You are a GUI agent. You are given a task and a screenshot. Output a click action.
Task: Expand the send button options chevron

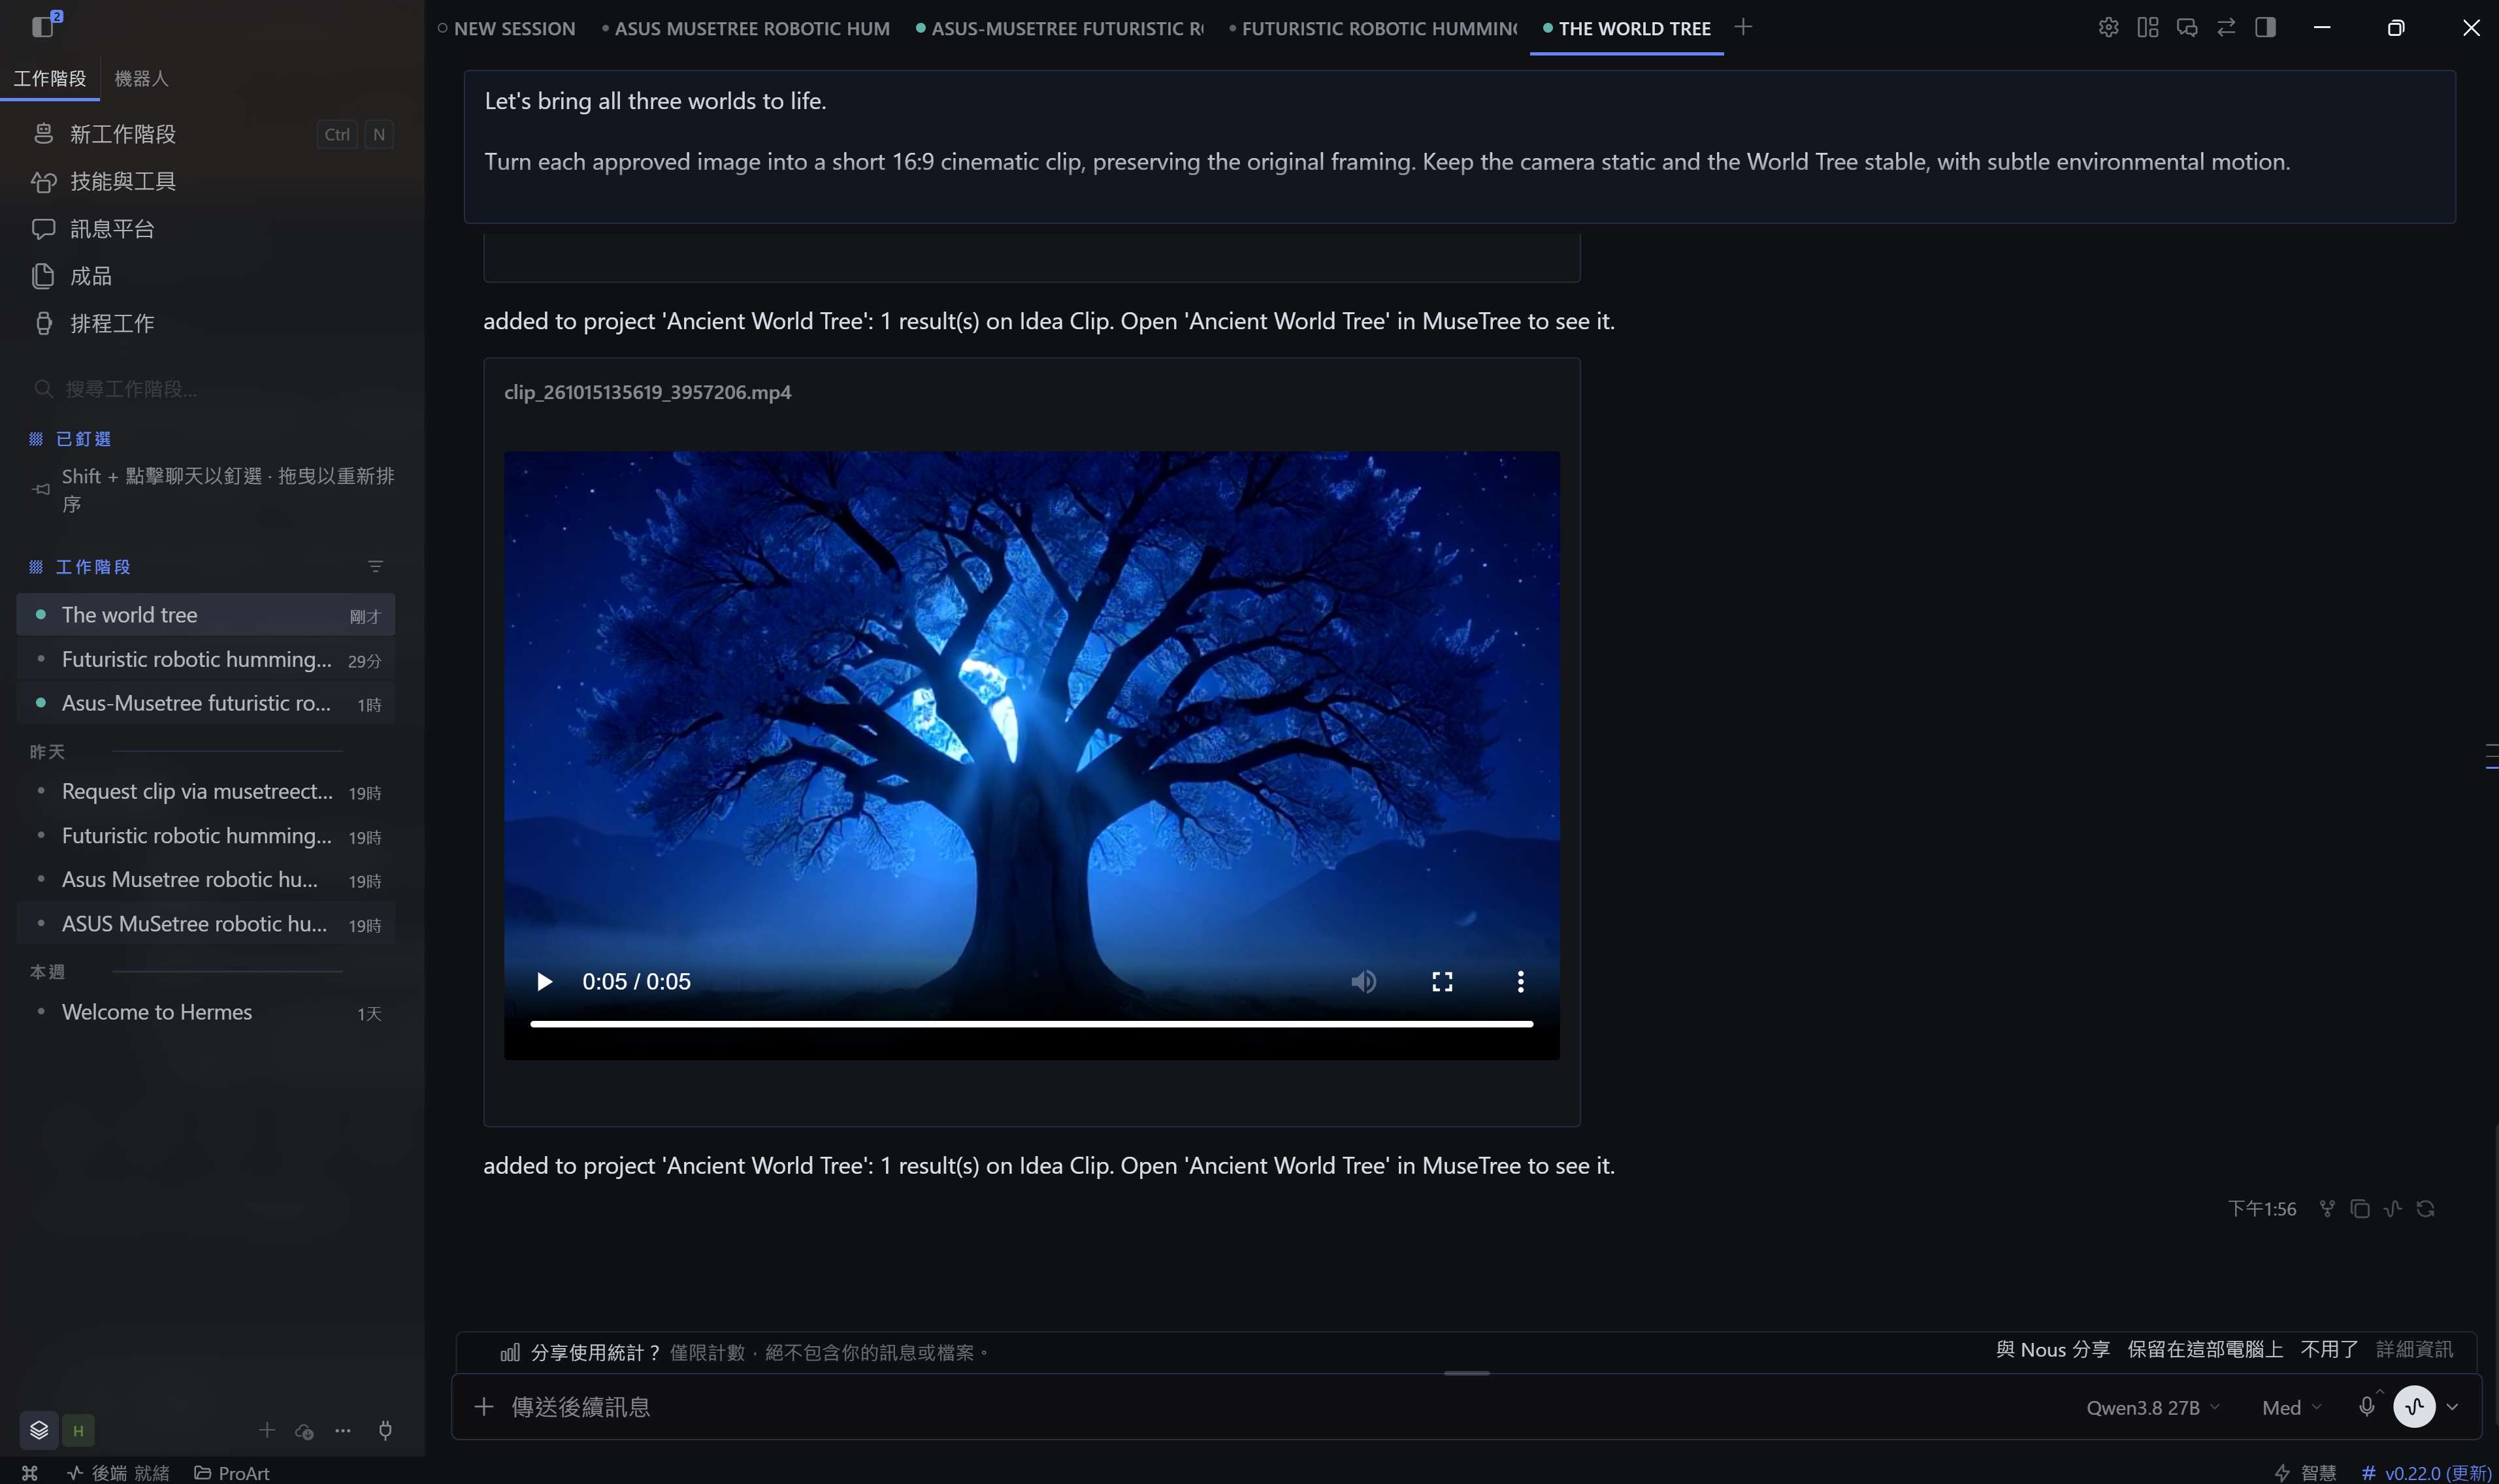[x=2451, y=1407]
